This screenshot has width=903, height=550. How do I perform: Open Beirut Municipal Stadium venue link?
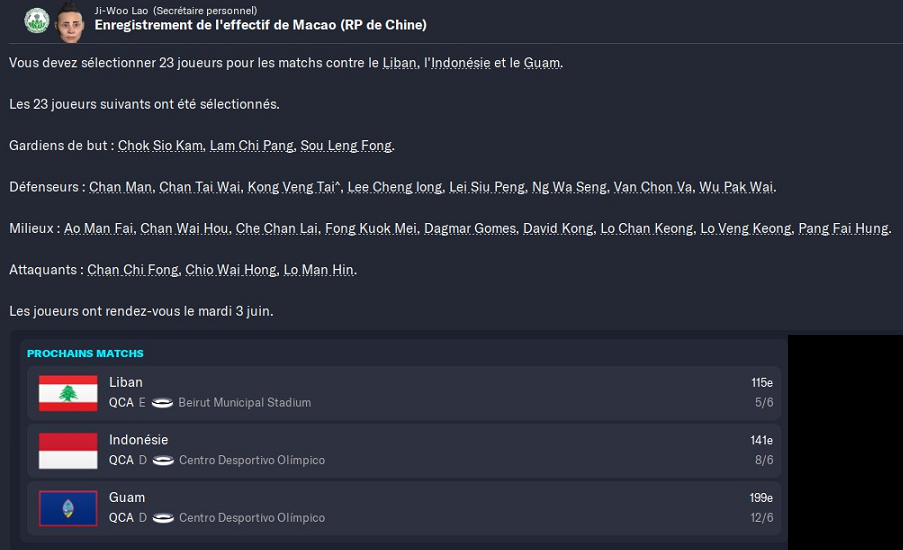click(x=244, y=403)
